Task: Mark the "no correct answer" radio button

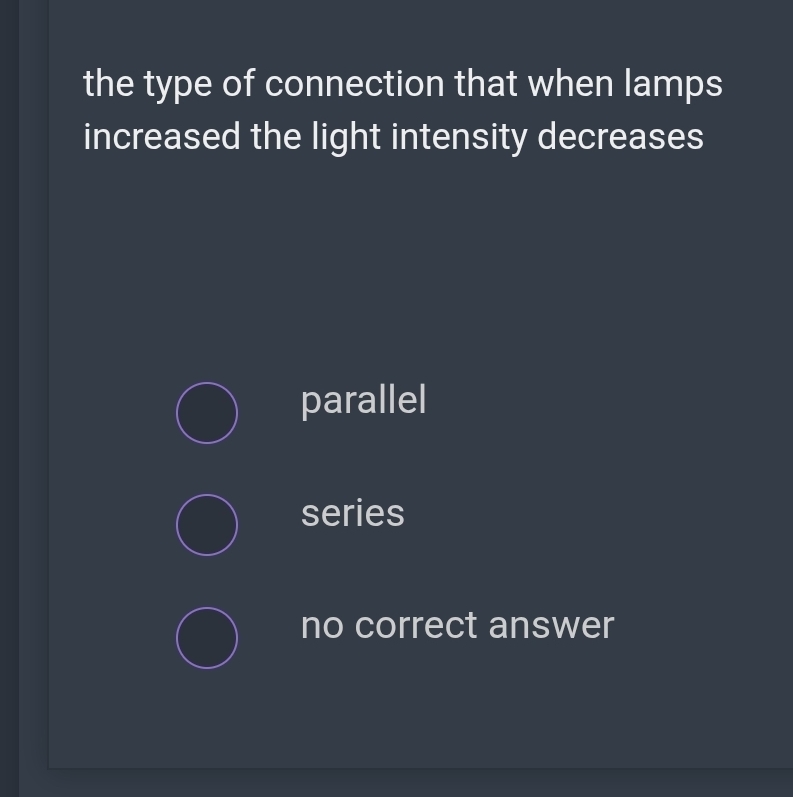Action: (207, 637)
